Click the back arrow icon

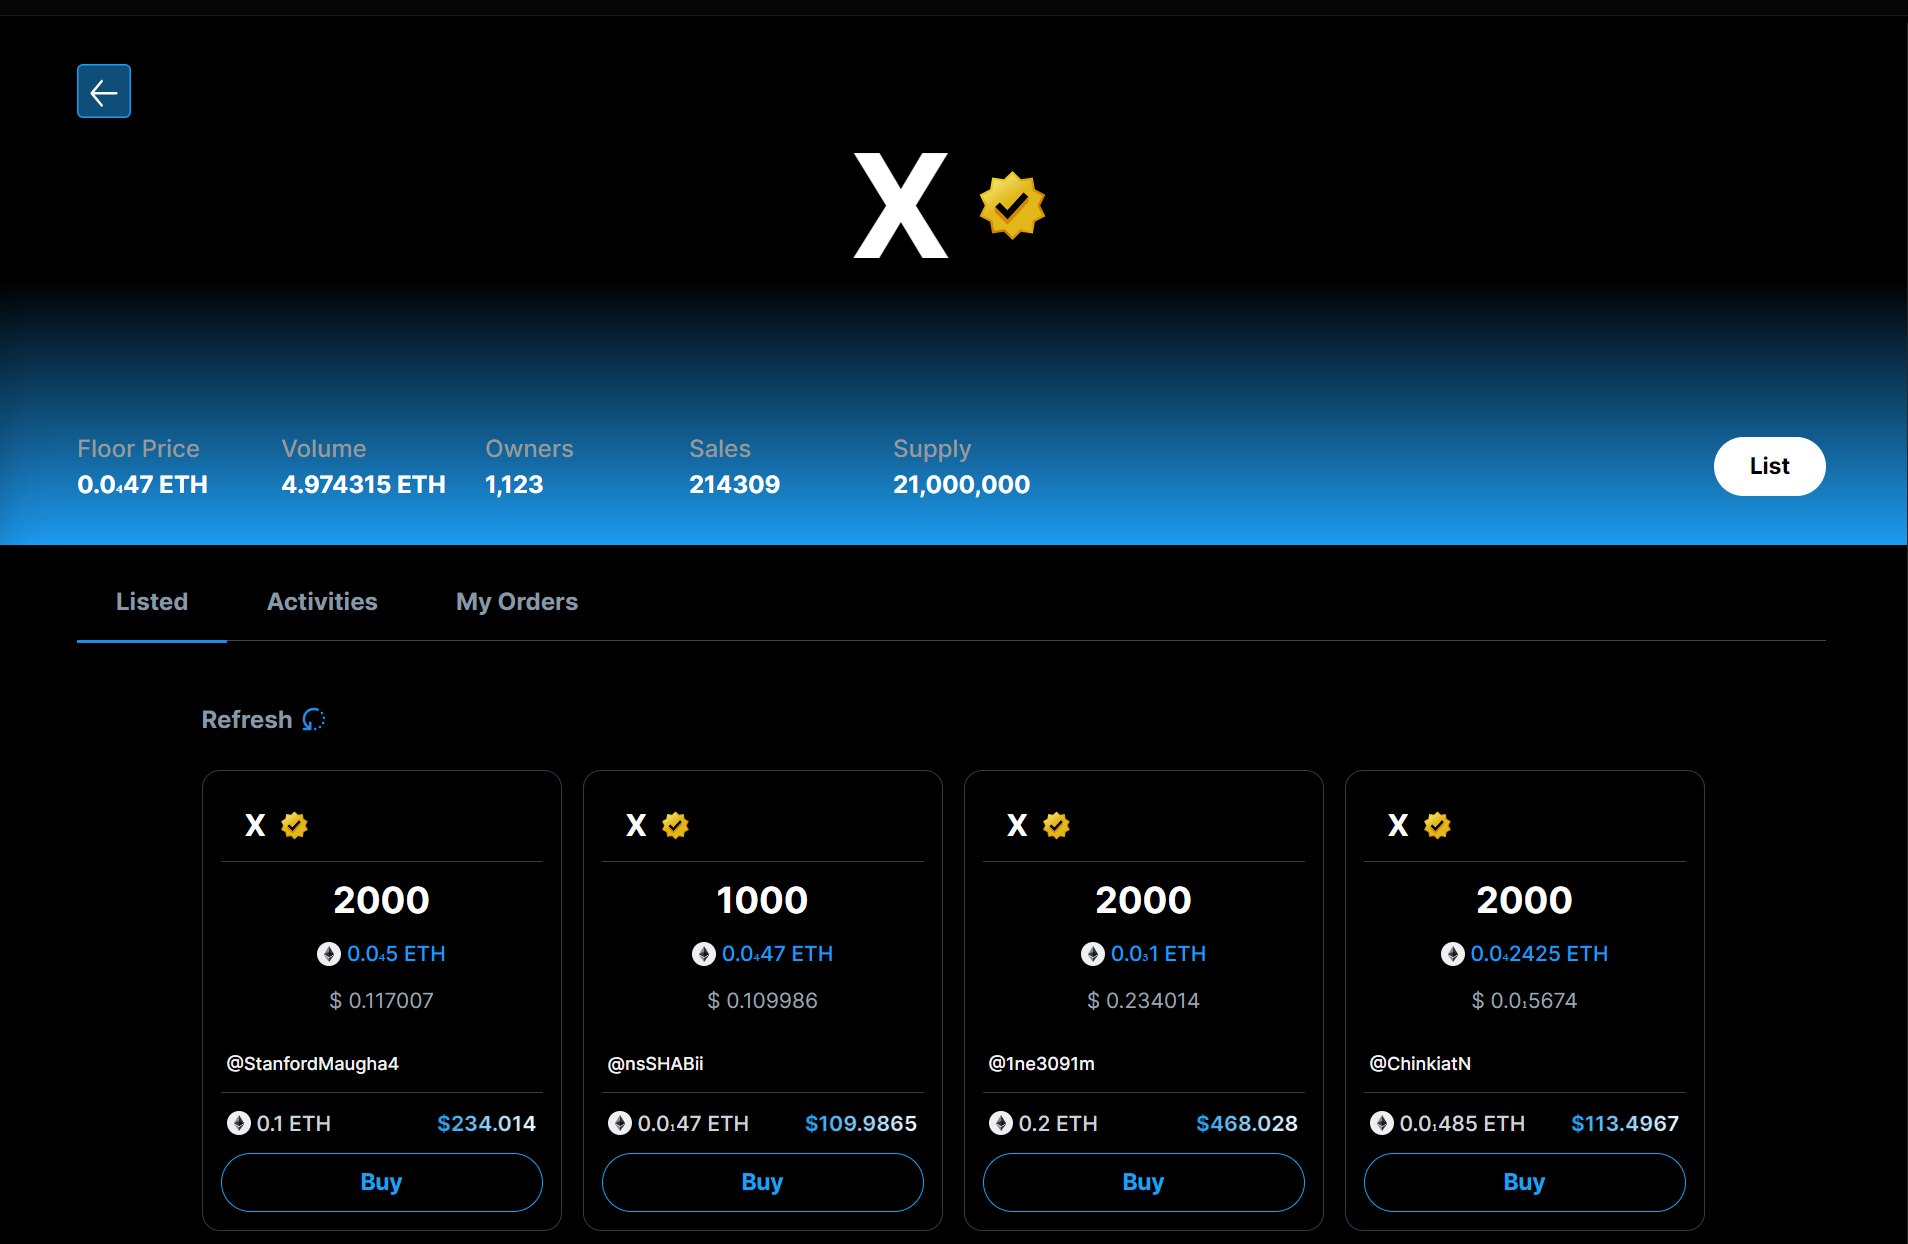[x=104, y=92]
